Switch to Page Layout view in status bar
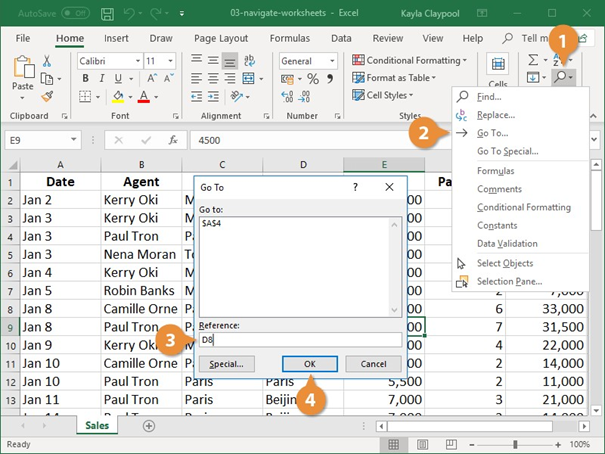 point(422,444)
